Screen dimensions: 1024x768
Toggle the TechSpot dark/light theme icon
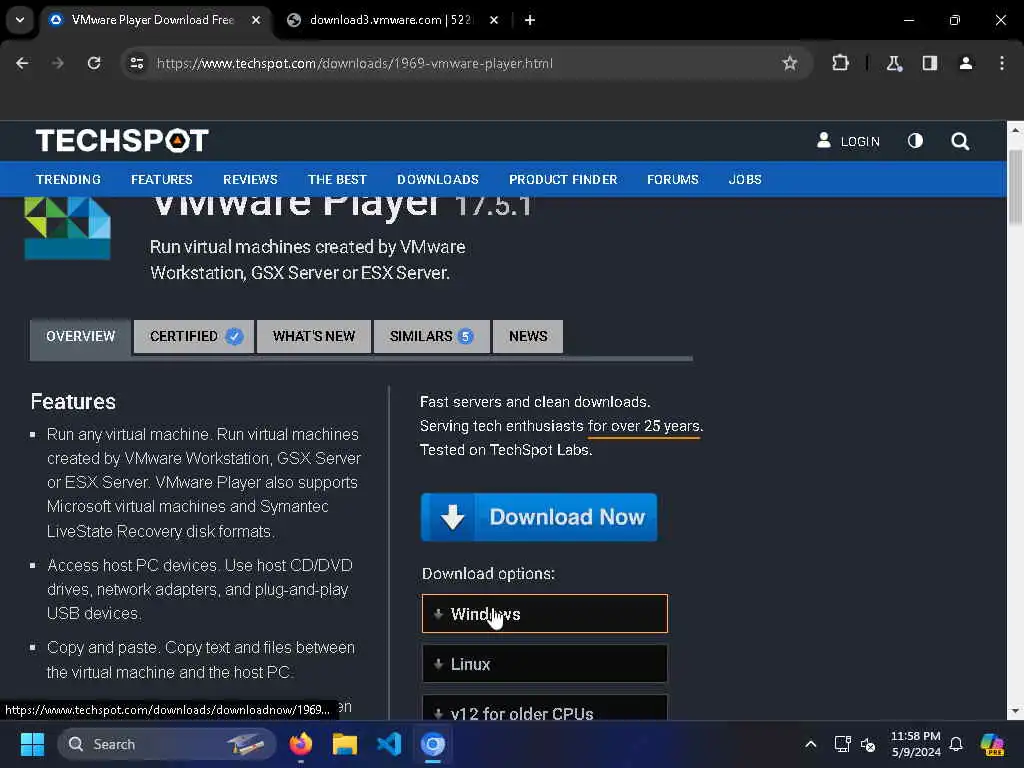(x=915, y=140)
